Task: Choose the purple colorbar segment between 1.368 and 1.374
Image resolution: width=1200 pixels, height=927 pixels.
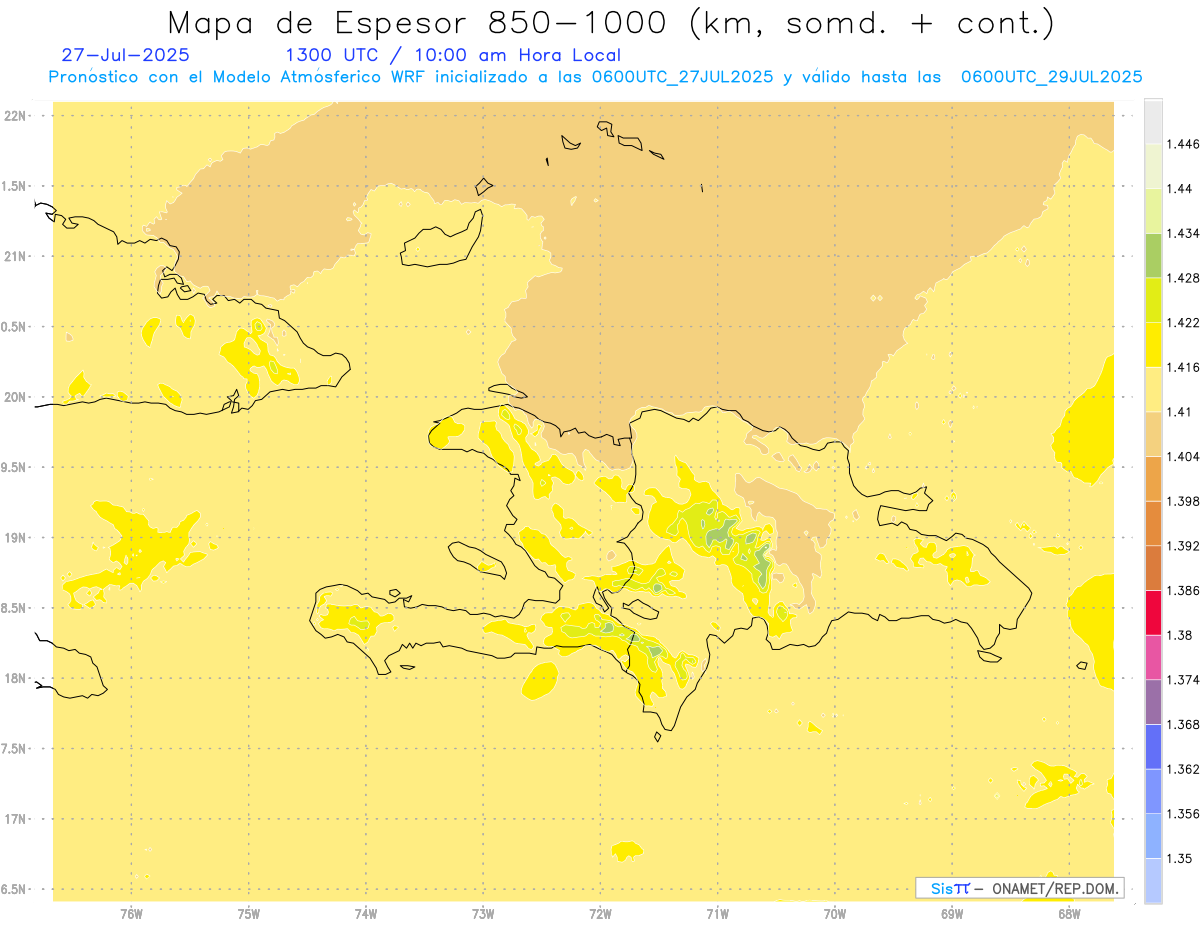Action: point(1153,702)
